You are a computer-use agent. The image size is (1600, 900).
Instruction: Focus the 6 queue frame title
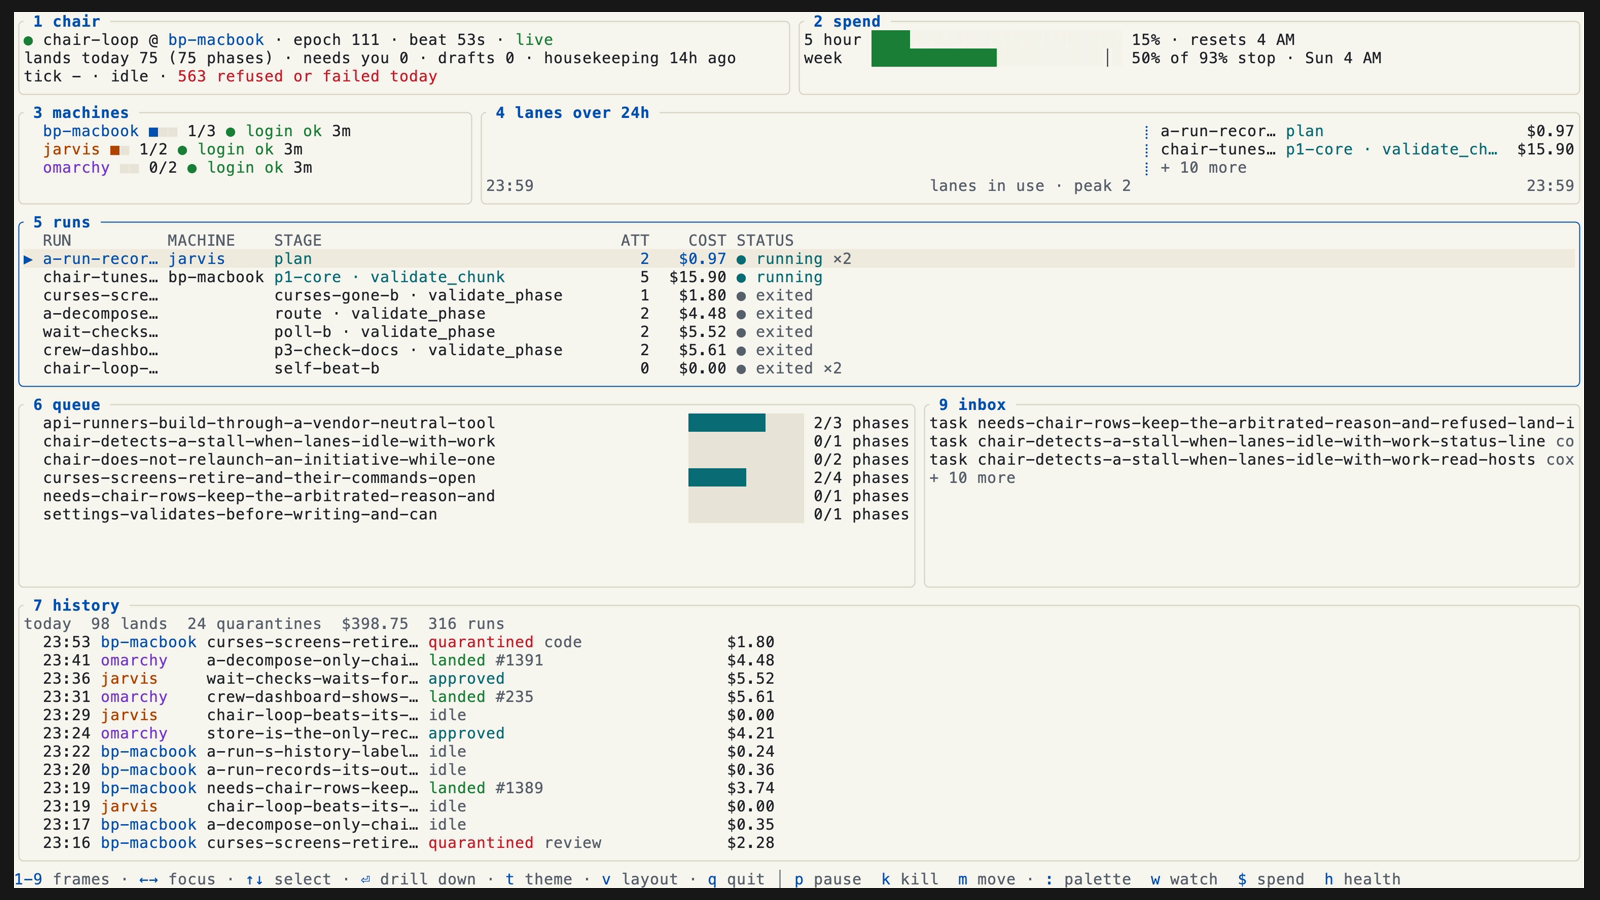pyautogui.click(x=66, y=405)
